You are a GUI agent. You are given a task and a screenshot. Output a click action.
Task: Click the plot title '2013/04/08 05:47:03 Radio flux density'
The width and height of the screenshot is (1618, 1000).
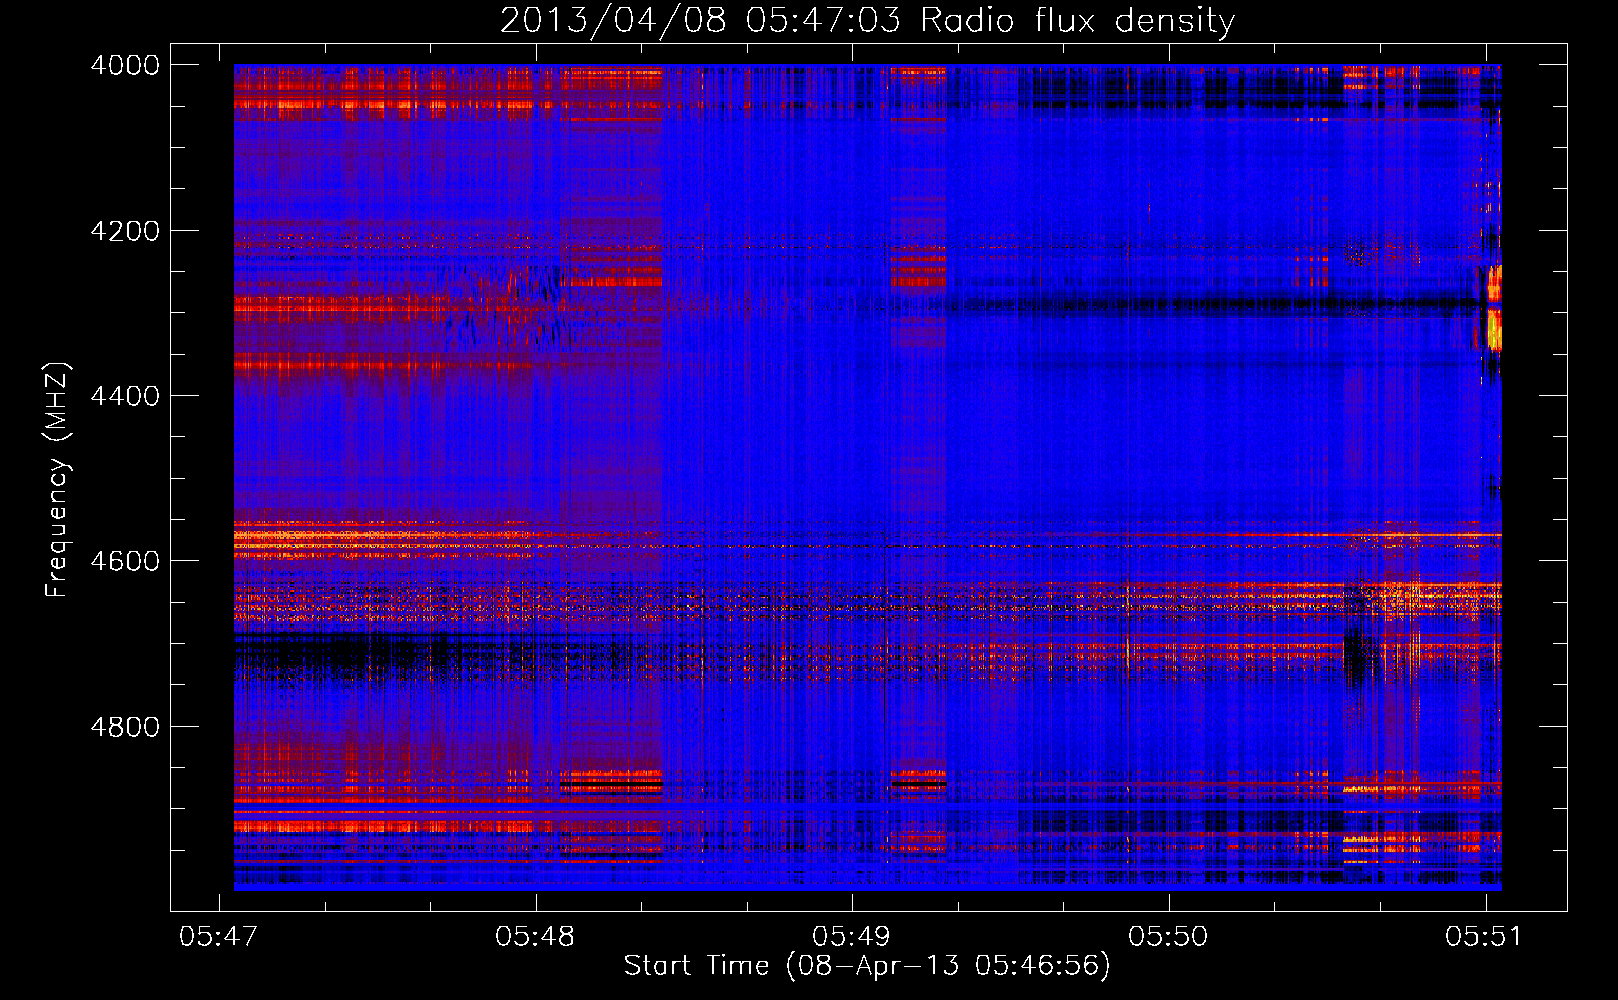[x=867, y=21]
